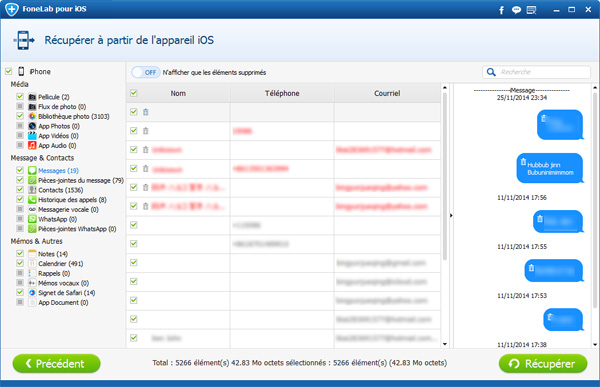Click the Signet de Safari icon
The height and width of the screenshot is (387, 600).
(x=32, y=293)
